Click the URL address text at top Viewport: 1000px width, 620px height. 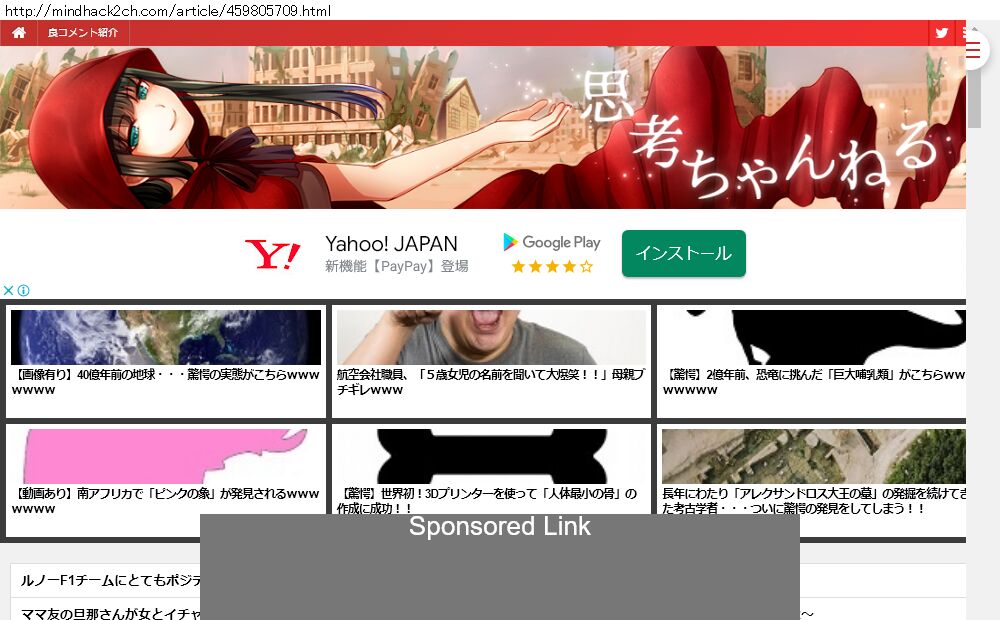pos(167,10)
